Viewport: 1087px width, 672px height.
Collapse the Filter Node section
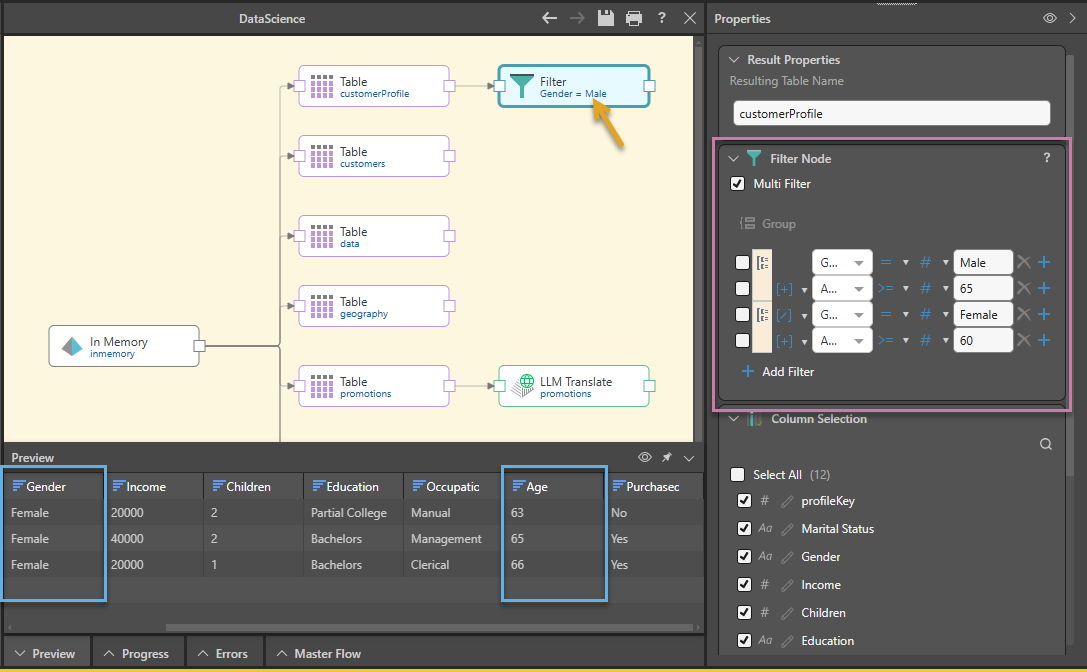(x=732, y=158)
